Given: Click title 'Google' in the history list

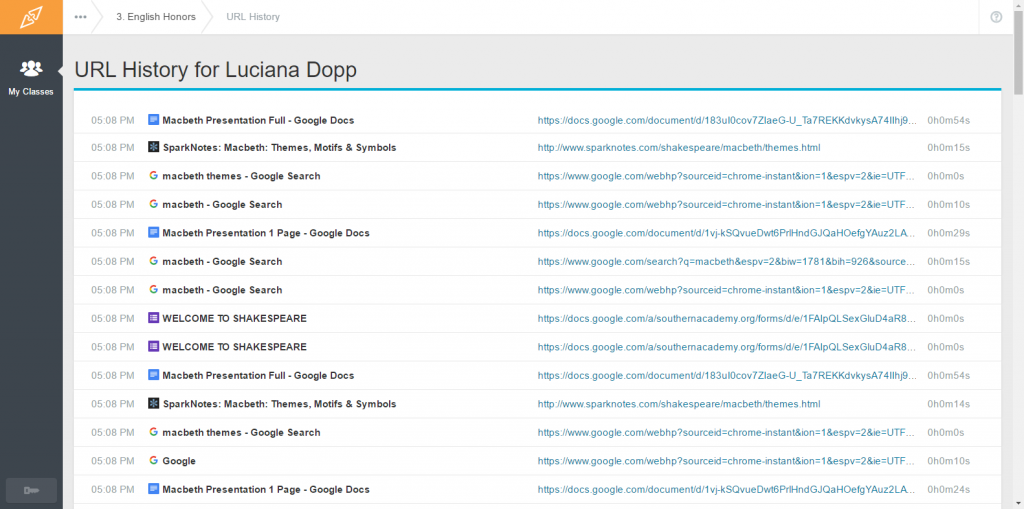Looking at the screenshot, I should 179,461.
